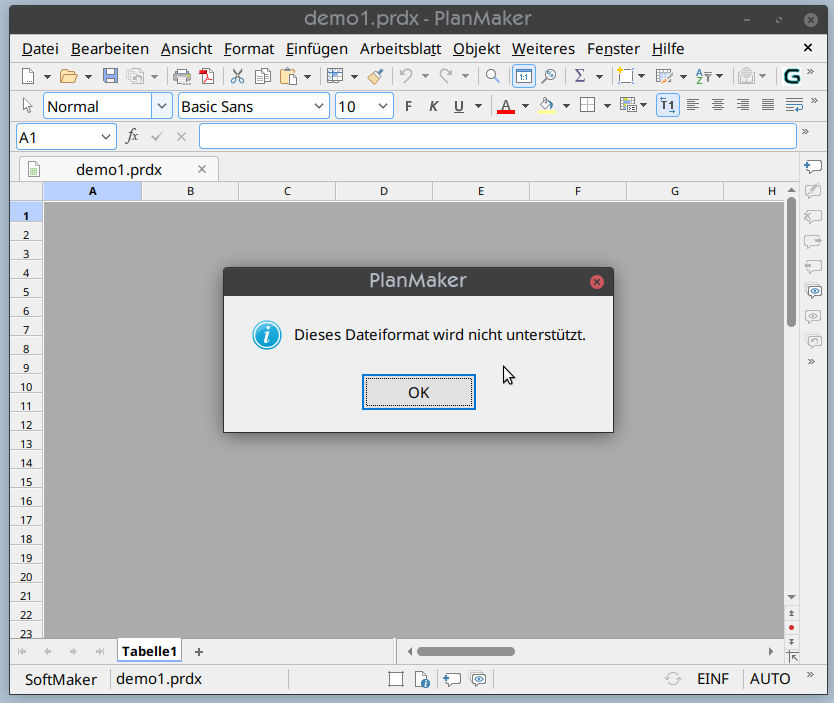The height and width of the screenshot is (703, 834).
Task: Open the Weiteres menu
Action: point(543,49)
